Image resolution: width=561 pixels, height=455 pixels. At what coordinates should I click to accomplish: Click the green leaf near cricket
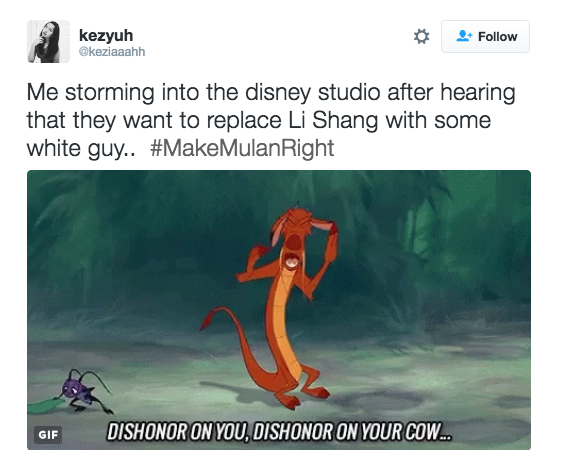(x=45, y=406)
